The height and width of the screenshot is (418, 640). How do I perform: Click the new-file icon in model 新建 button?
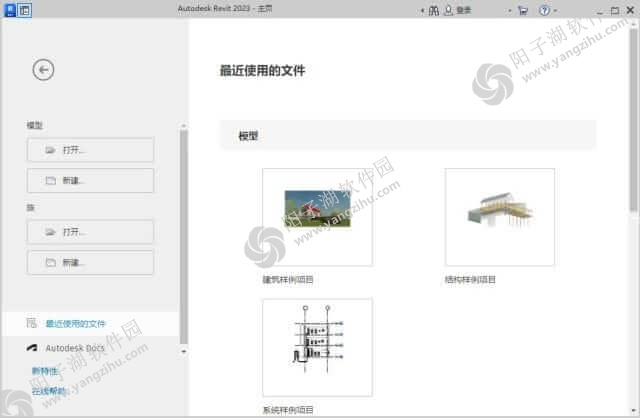50,180
